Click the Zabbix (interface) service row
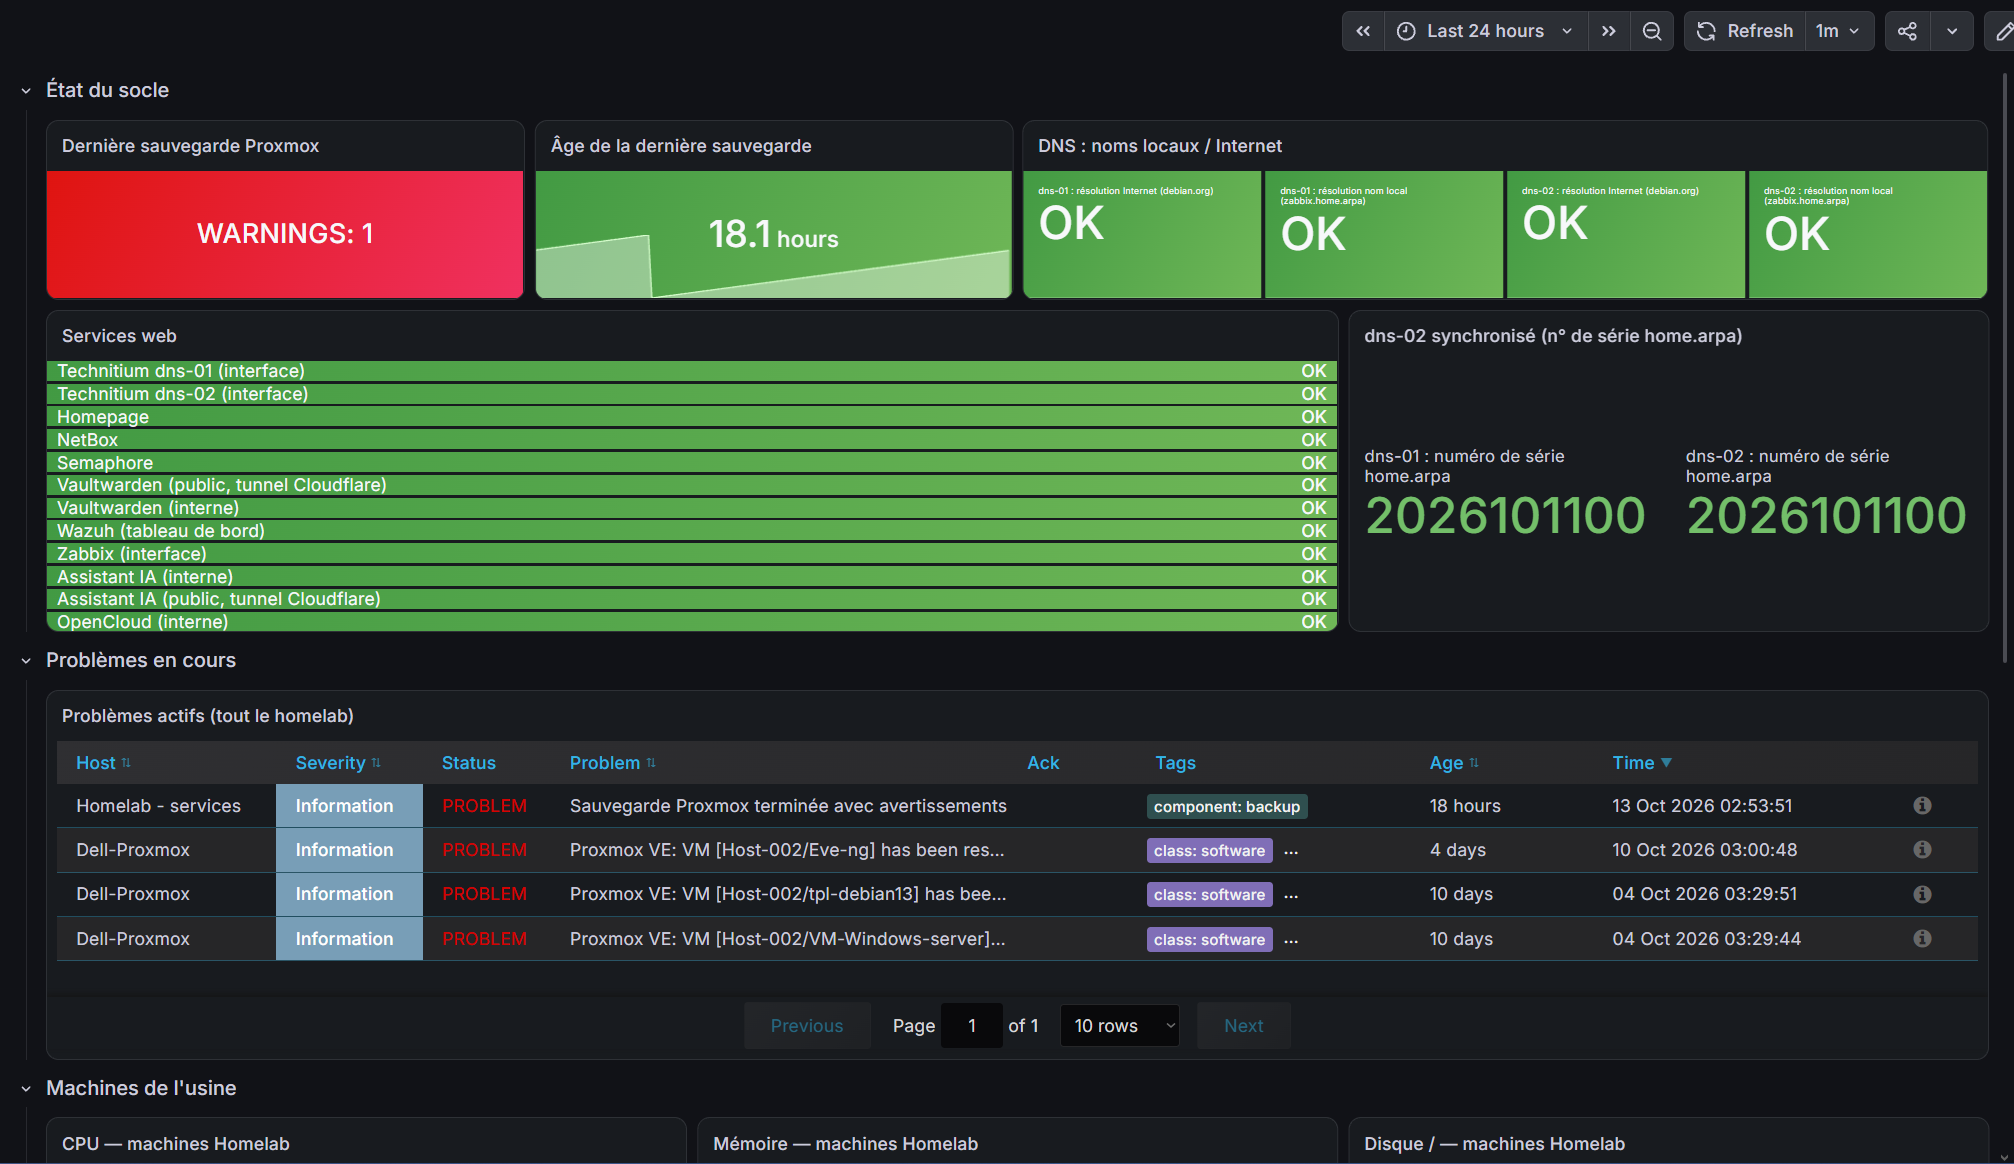 coord(691,554)
